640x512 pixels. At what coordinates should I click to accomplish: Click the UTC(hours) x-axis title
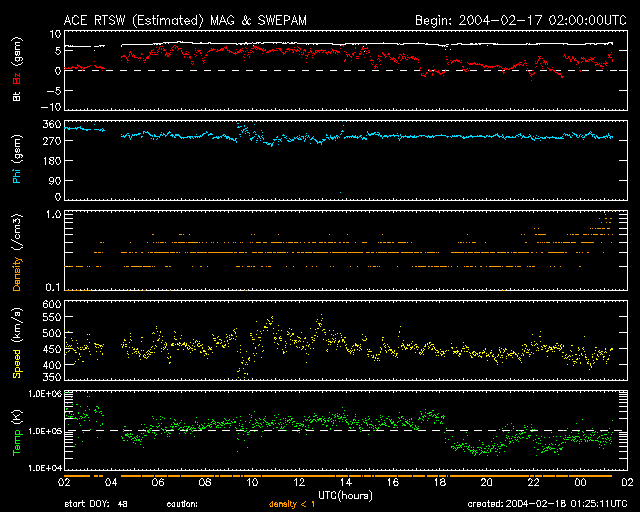coord(346,494)
